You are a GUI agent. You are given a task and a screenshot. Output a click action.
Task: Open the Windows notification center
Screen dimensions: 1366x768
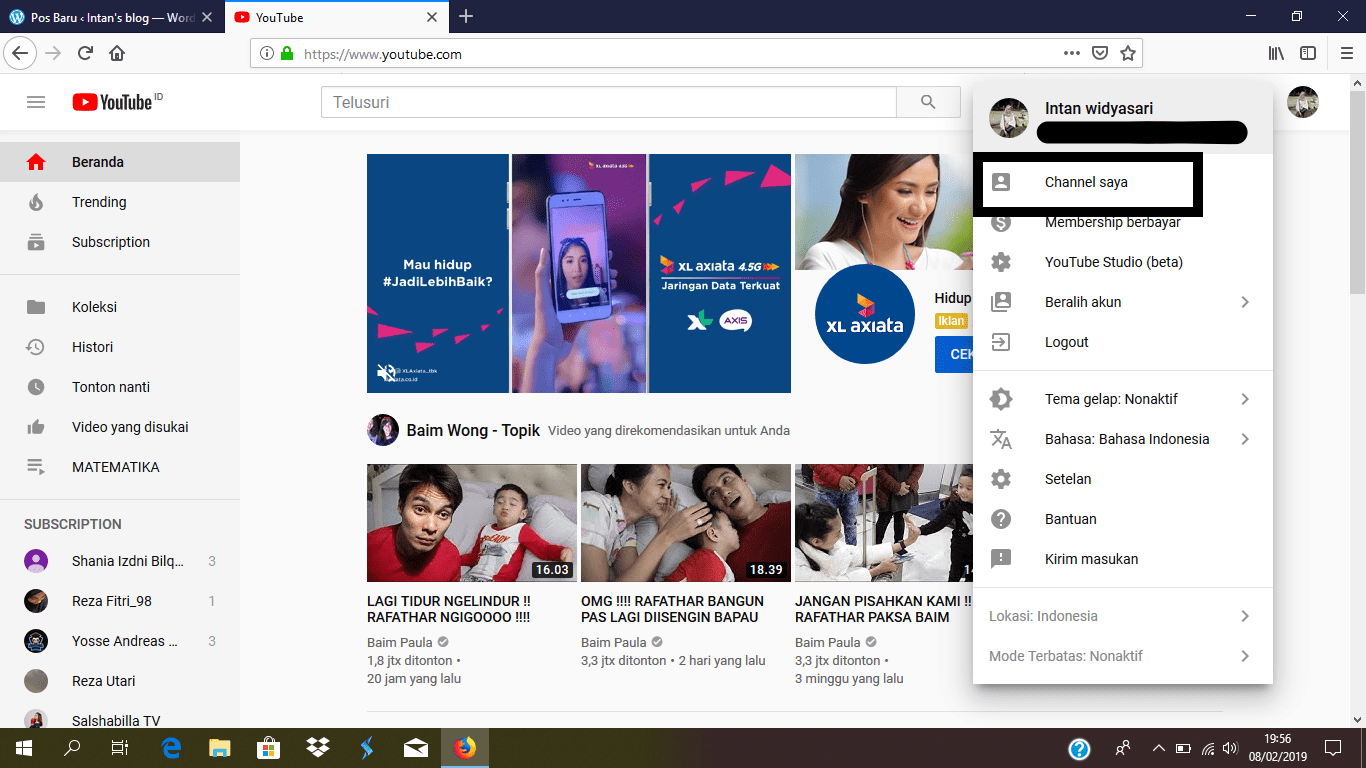click(x=1333, y=748)
